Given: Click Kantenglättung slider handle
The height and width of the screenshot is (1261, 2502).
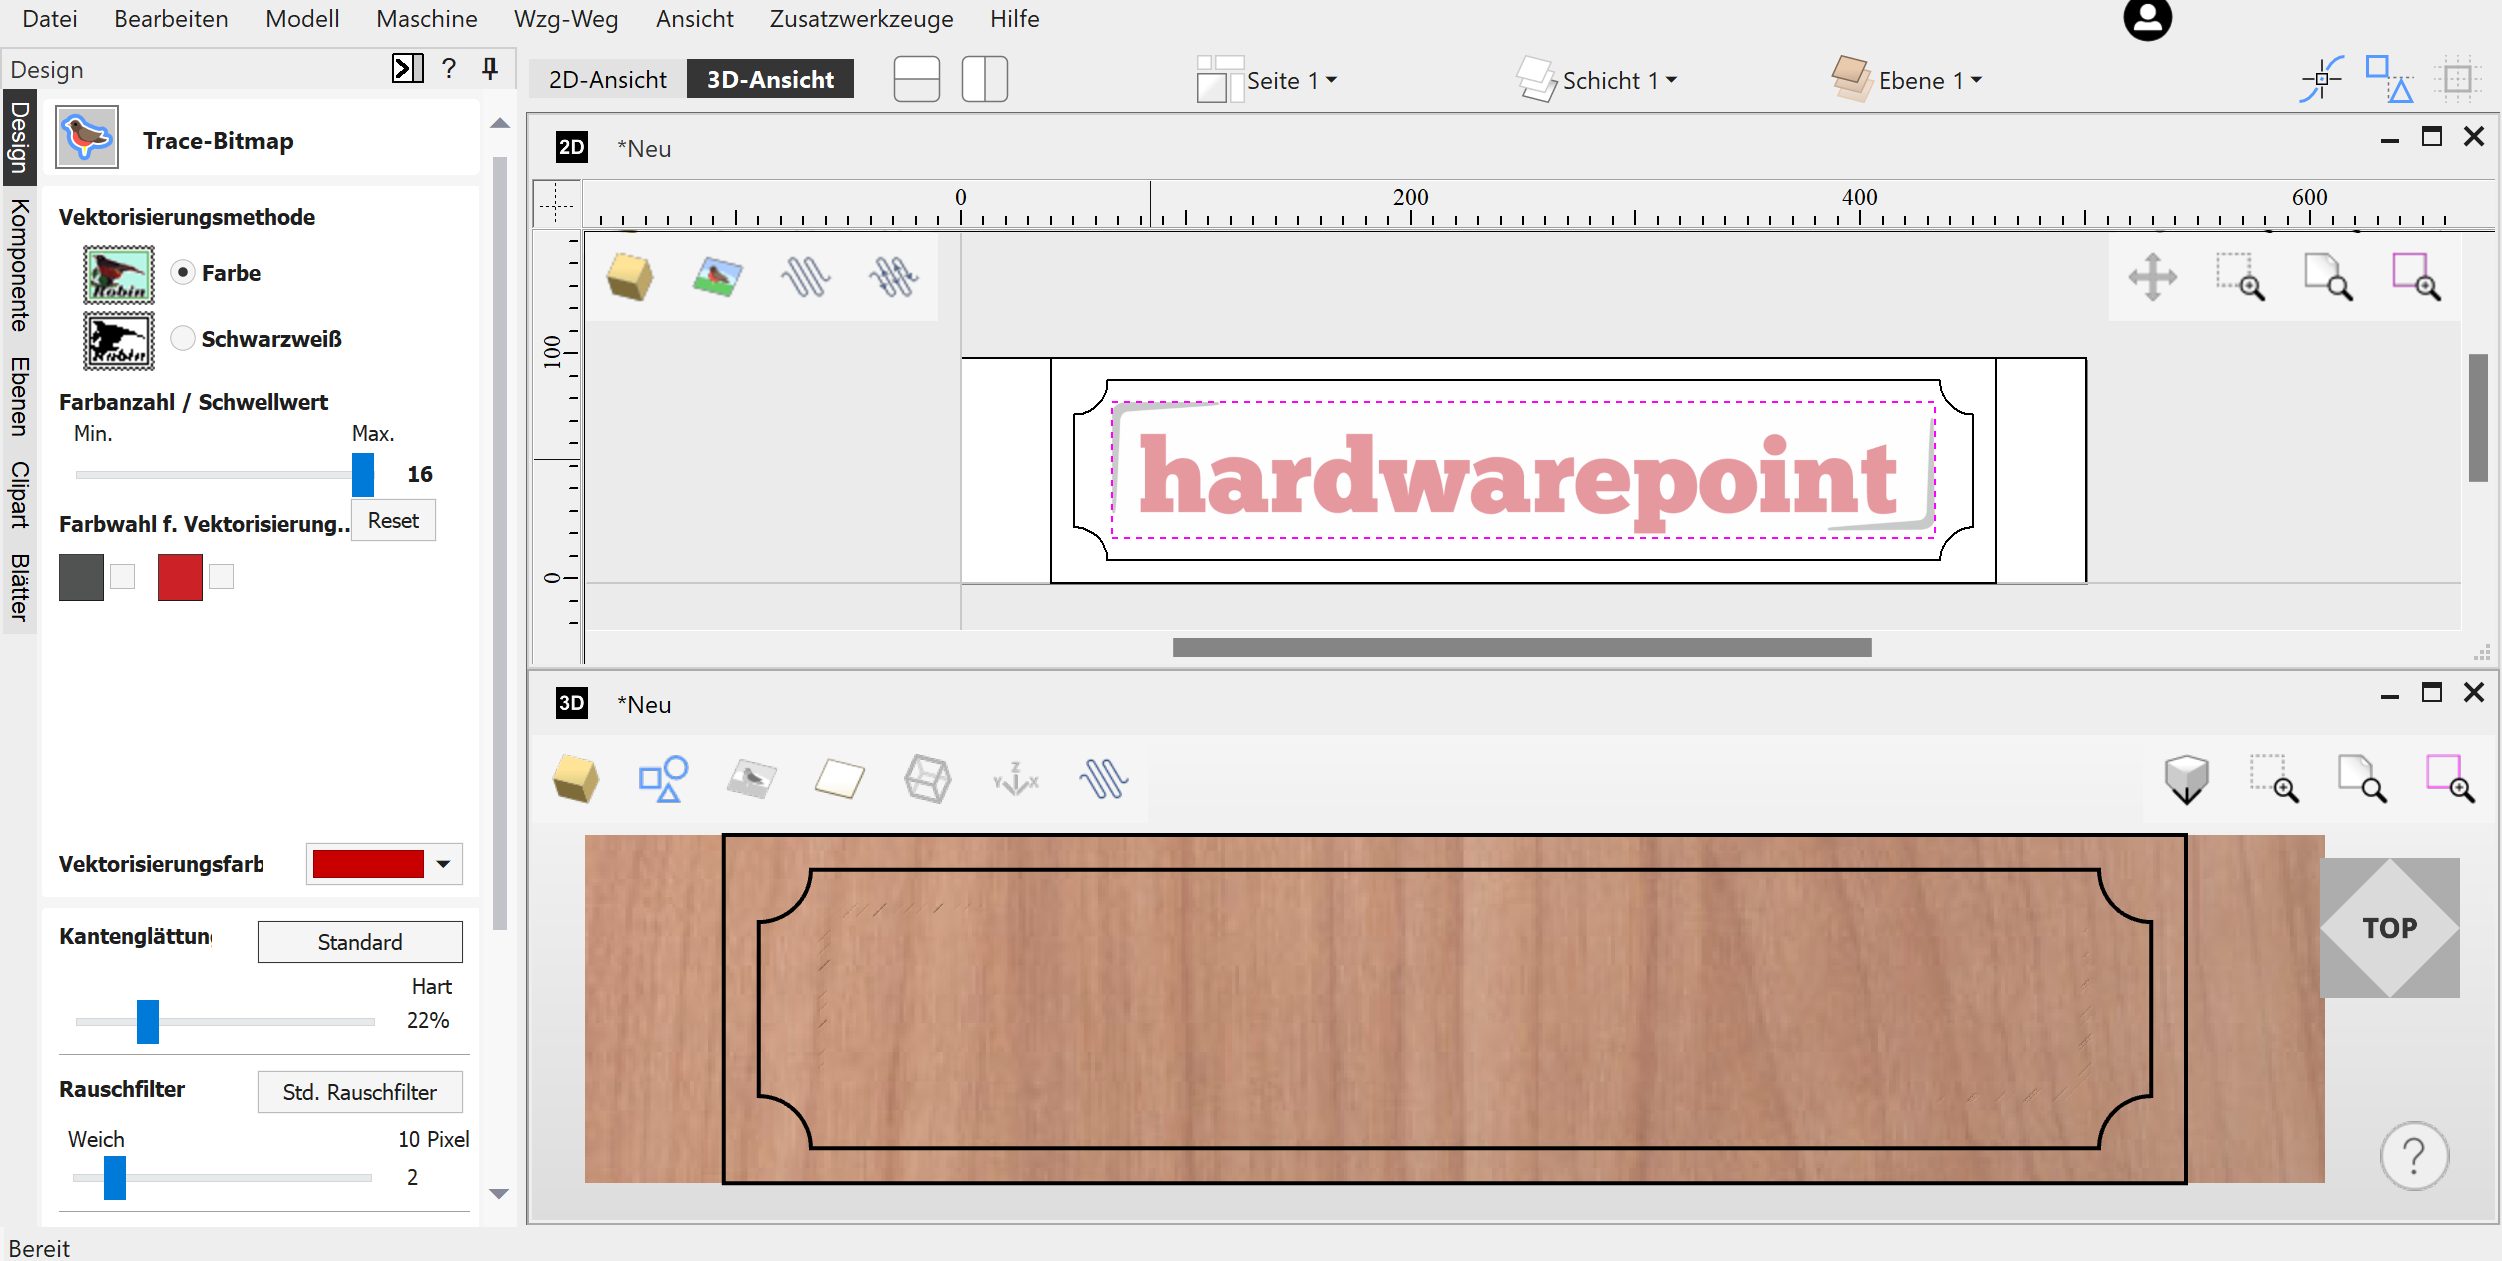Looking at the screenshot, I should click(x=148, y=1021).
